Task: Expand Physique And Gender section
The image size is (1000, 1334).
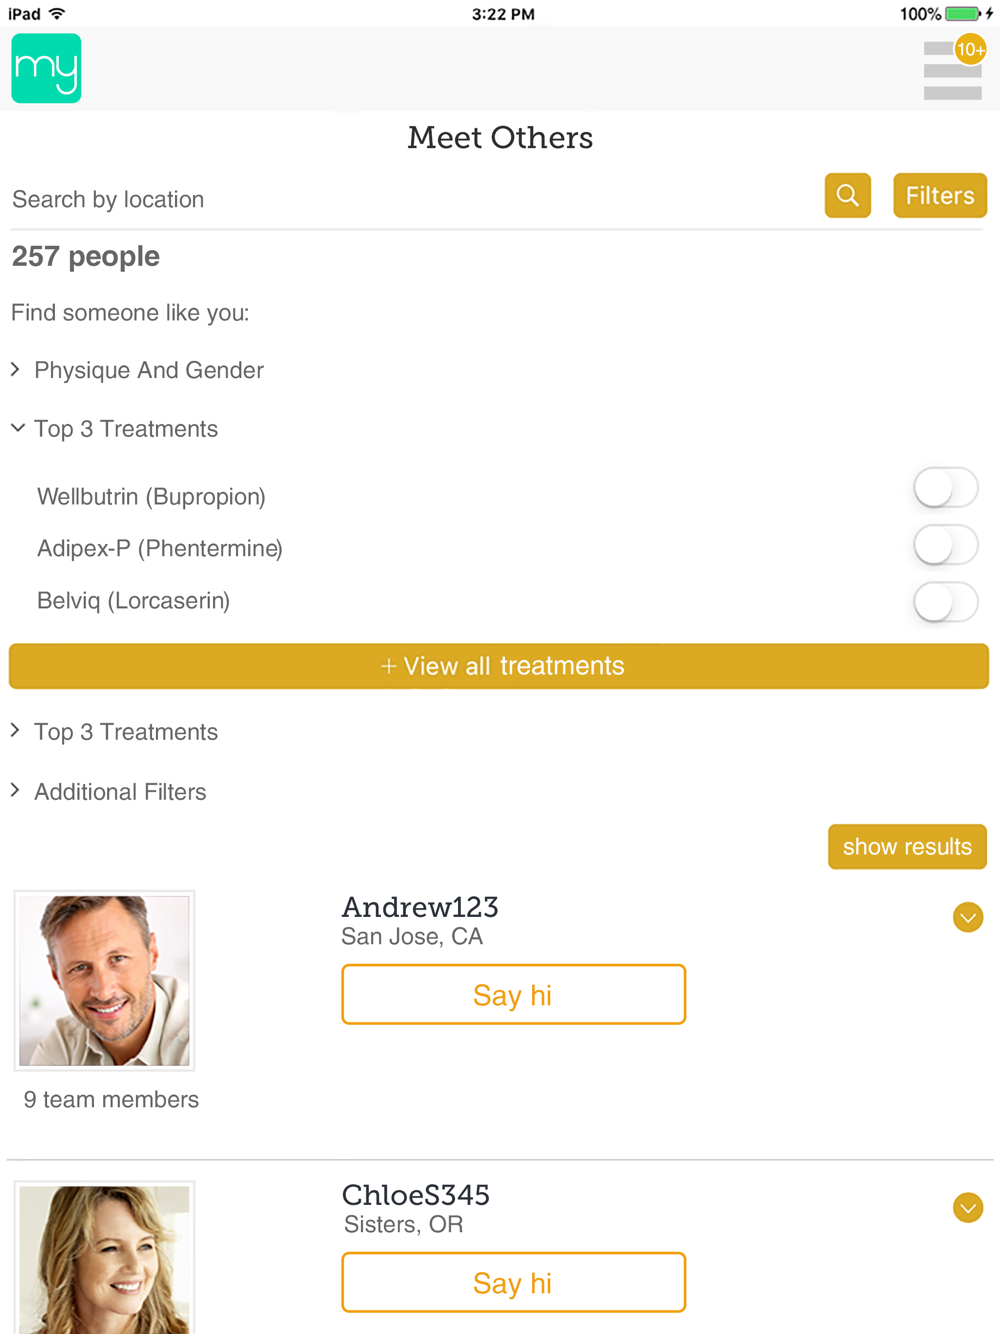Action: [148, 370]
